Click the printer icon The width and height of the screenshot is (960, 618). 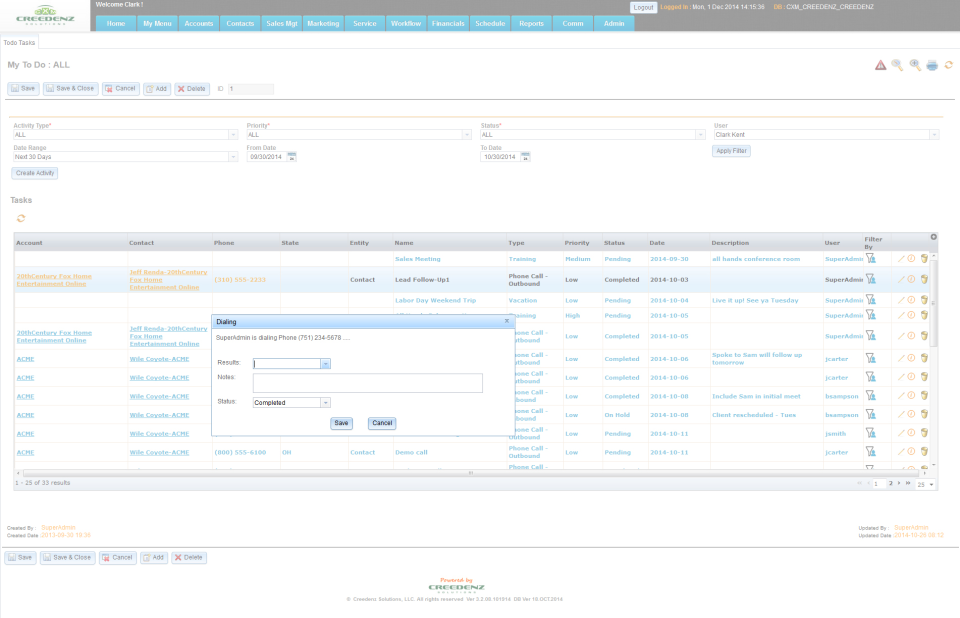932,65
